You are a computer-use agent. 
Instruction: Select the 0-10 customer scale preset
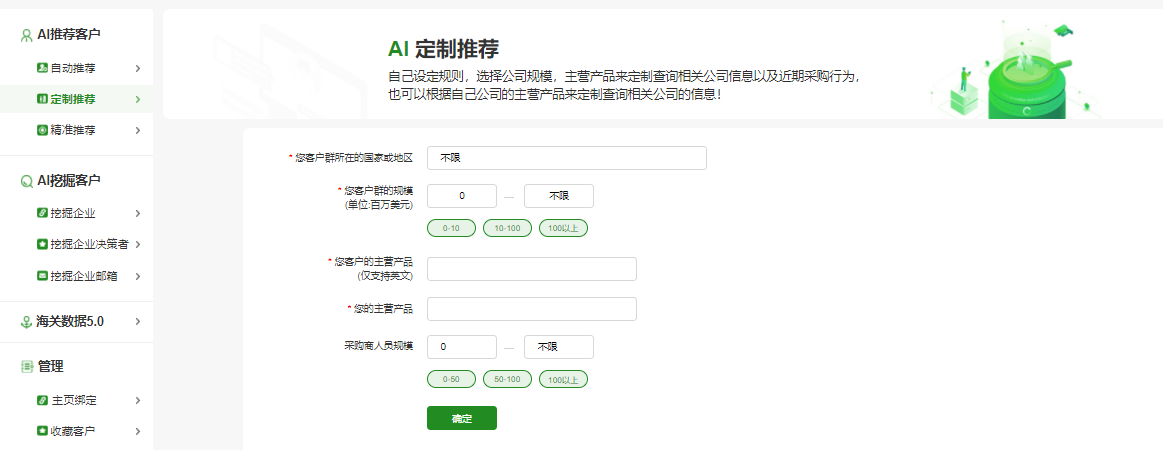coord(451,228)
